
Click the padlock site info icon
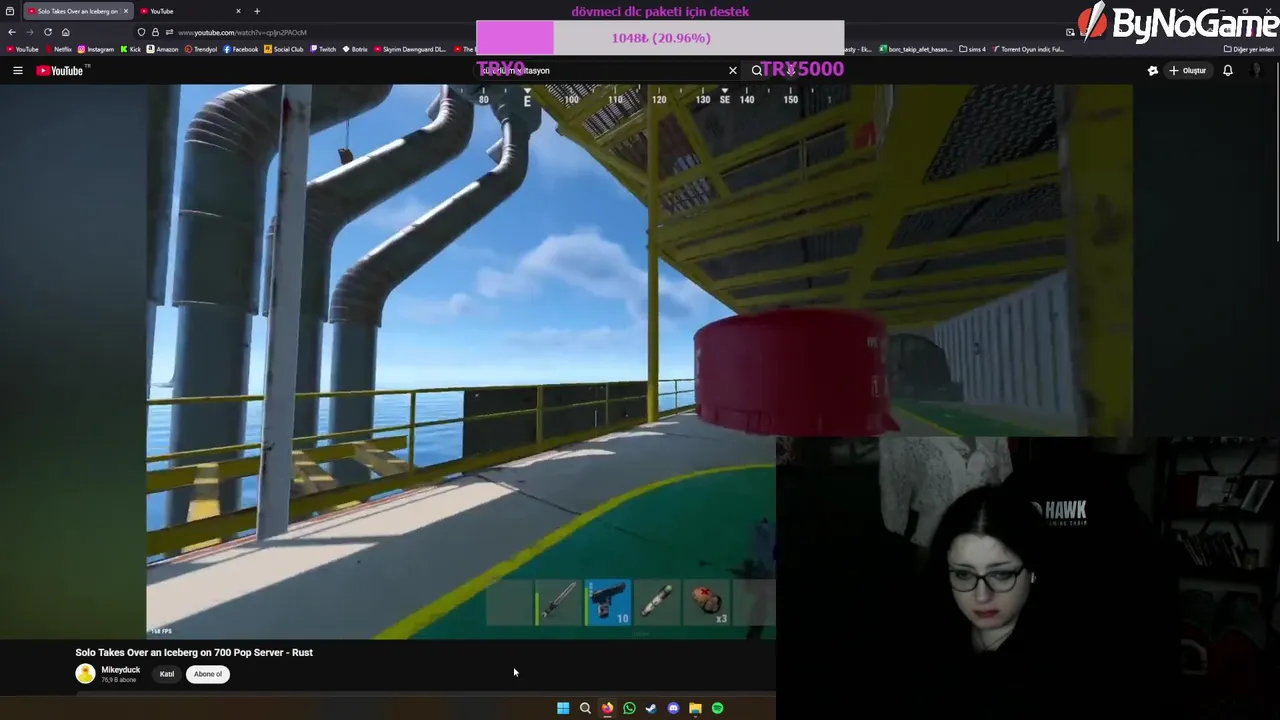[155, 32]
